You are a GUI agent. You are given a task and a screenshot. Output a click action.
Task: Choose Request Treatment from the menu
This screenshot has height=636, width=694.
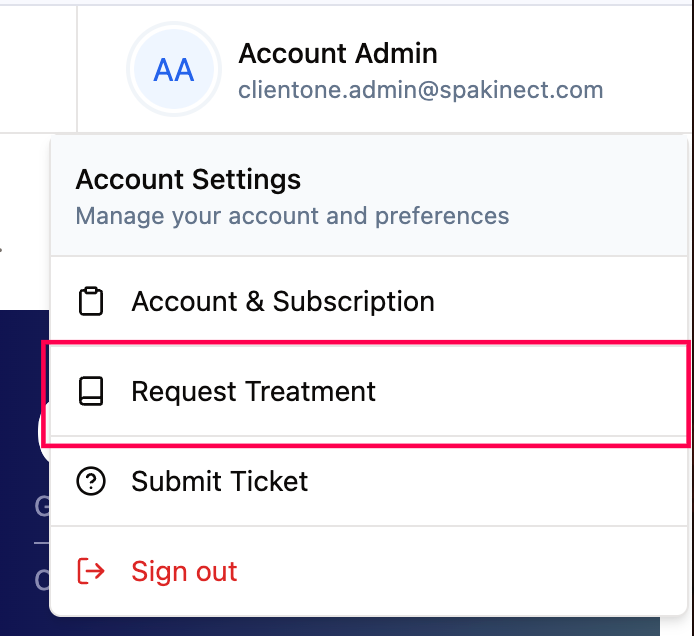(x=369, y=391)
